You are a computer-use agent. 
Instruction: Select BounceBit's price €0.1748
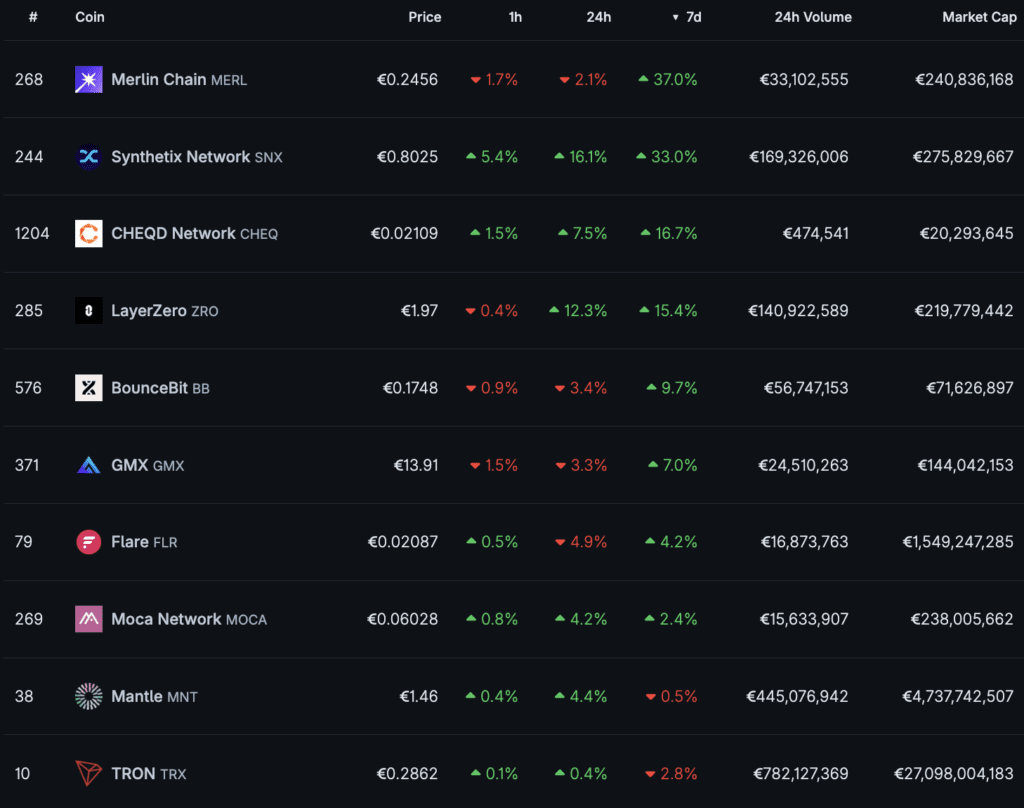(410, 388)
